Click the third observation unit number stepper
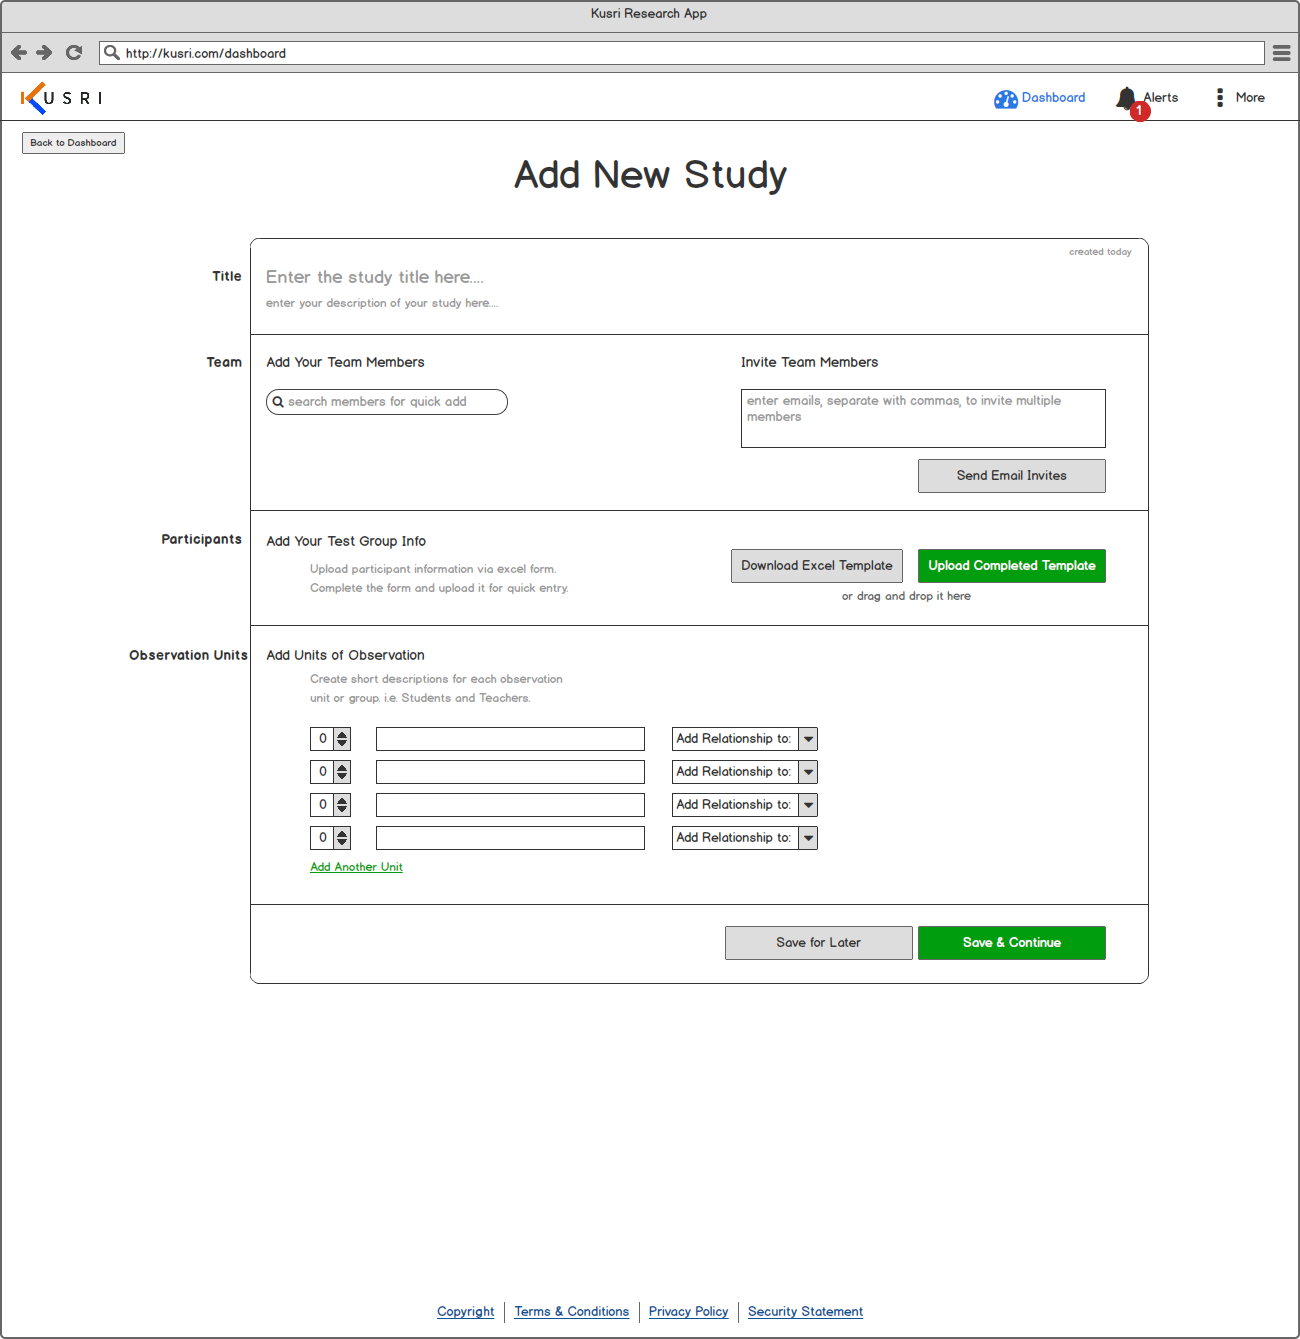This screenshot has height=1339, width=1300. pos(330,805)
